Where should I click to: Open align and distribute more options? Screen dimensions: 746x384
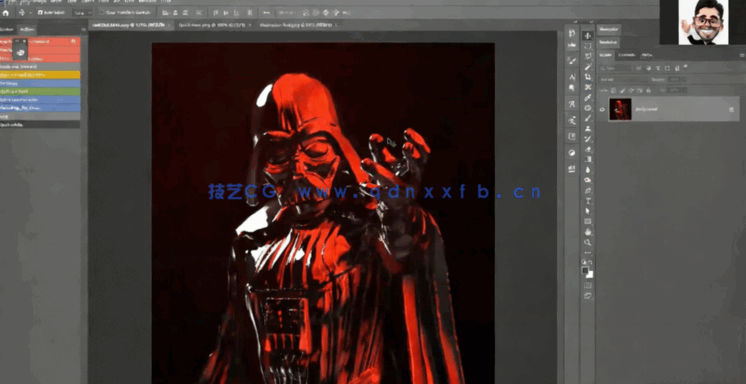266,12
